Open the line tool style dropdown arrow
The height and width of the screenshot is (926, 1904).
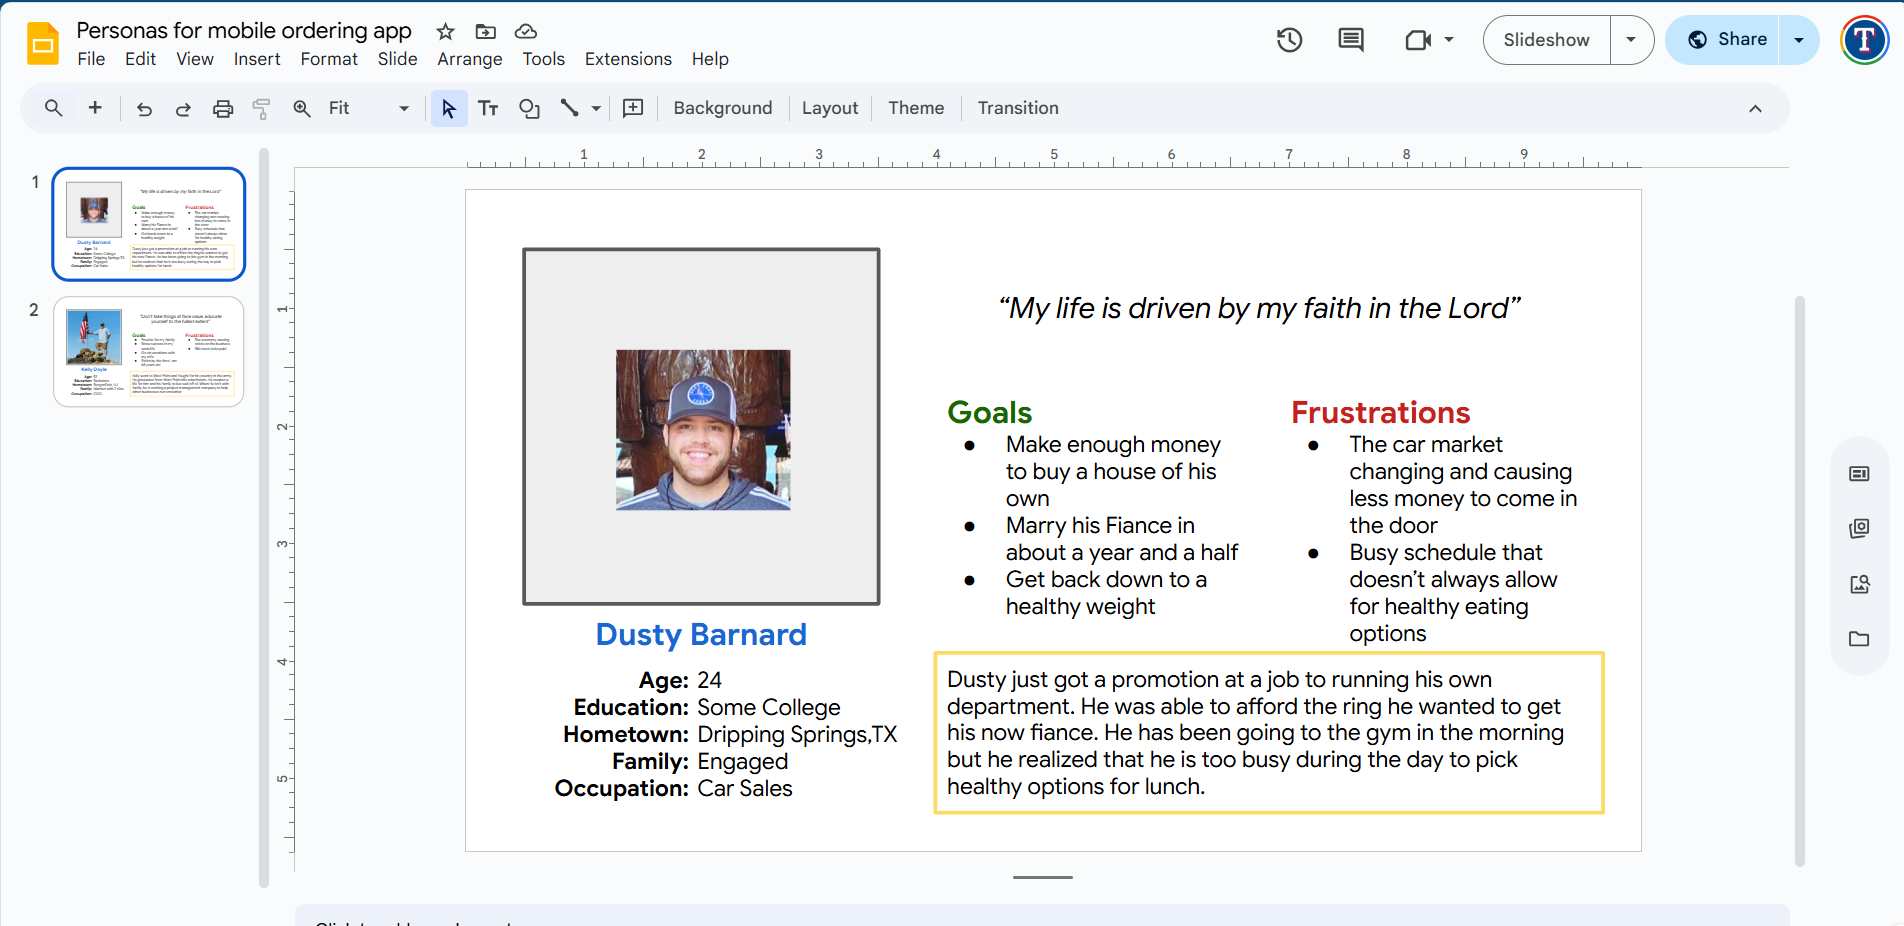pos(595,108)
